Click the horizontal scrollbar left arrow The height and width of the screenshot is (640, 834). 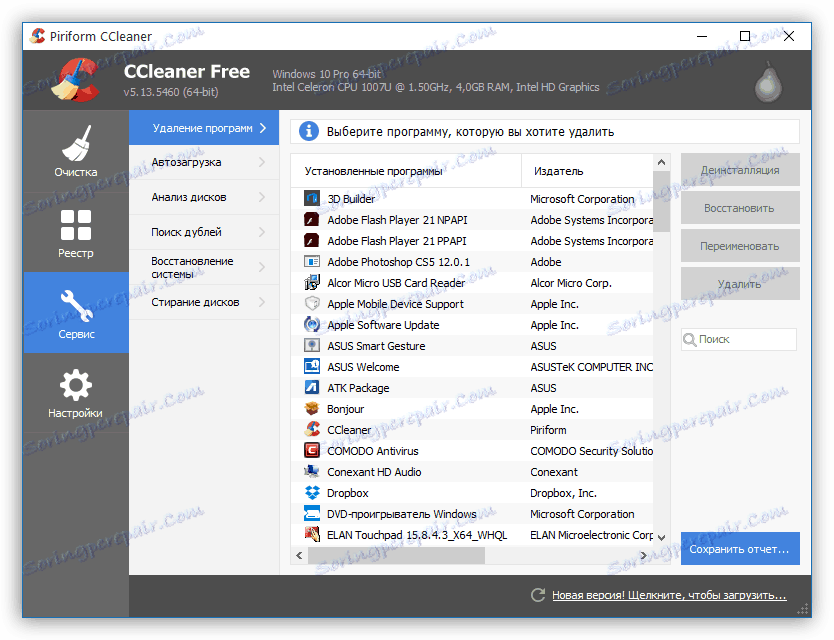(299, 555)
